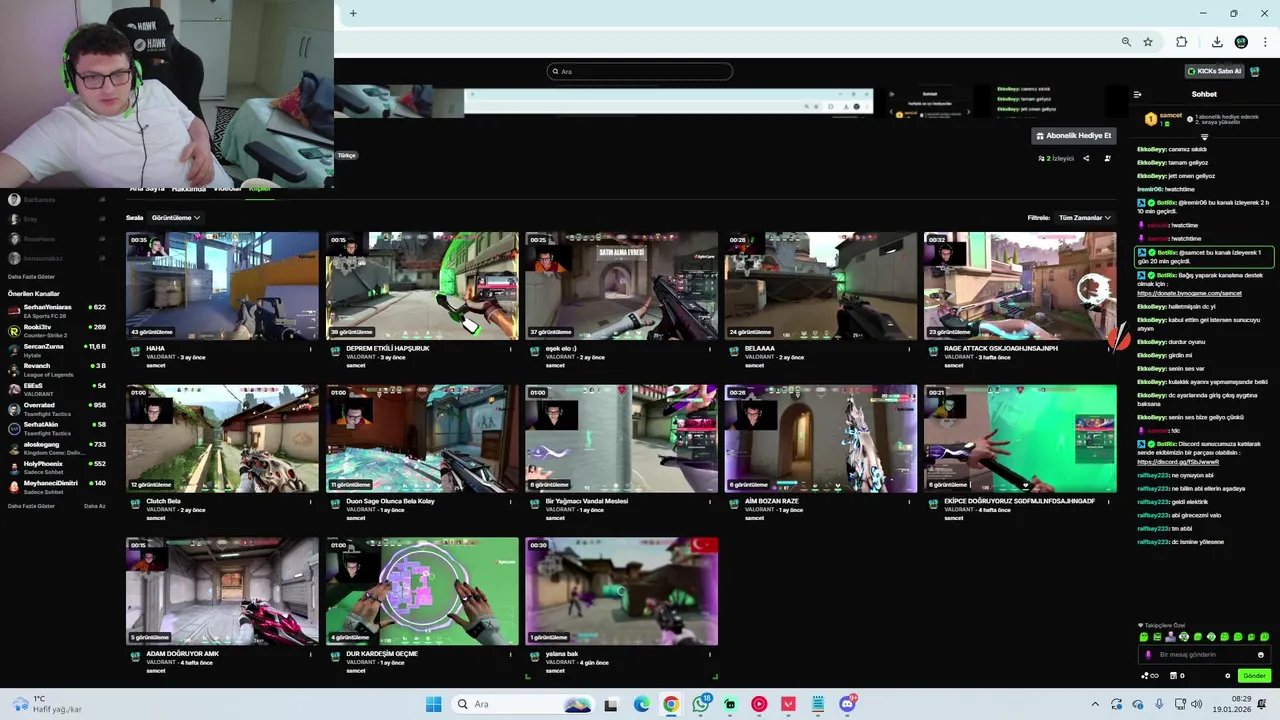Click KICKs Satın Al button
This screenshot has height=720, width=1280.
[1214, 71]
